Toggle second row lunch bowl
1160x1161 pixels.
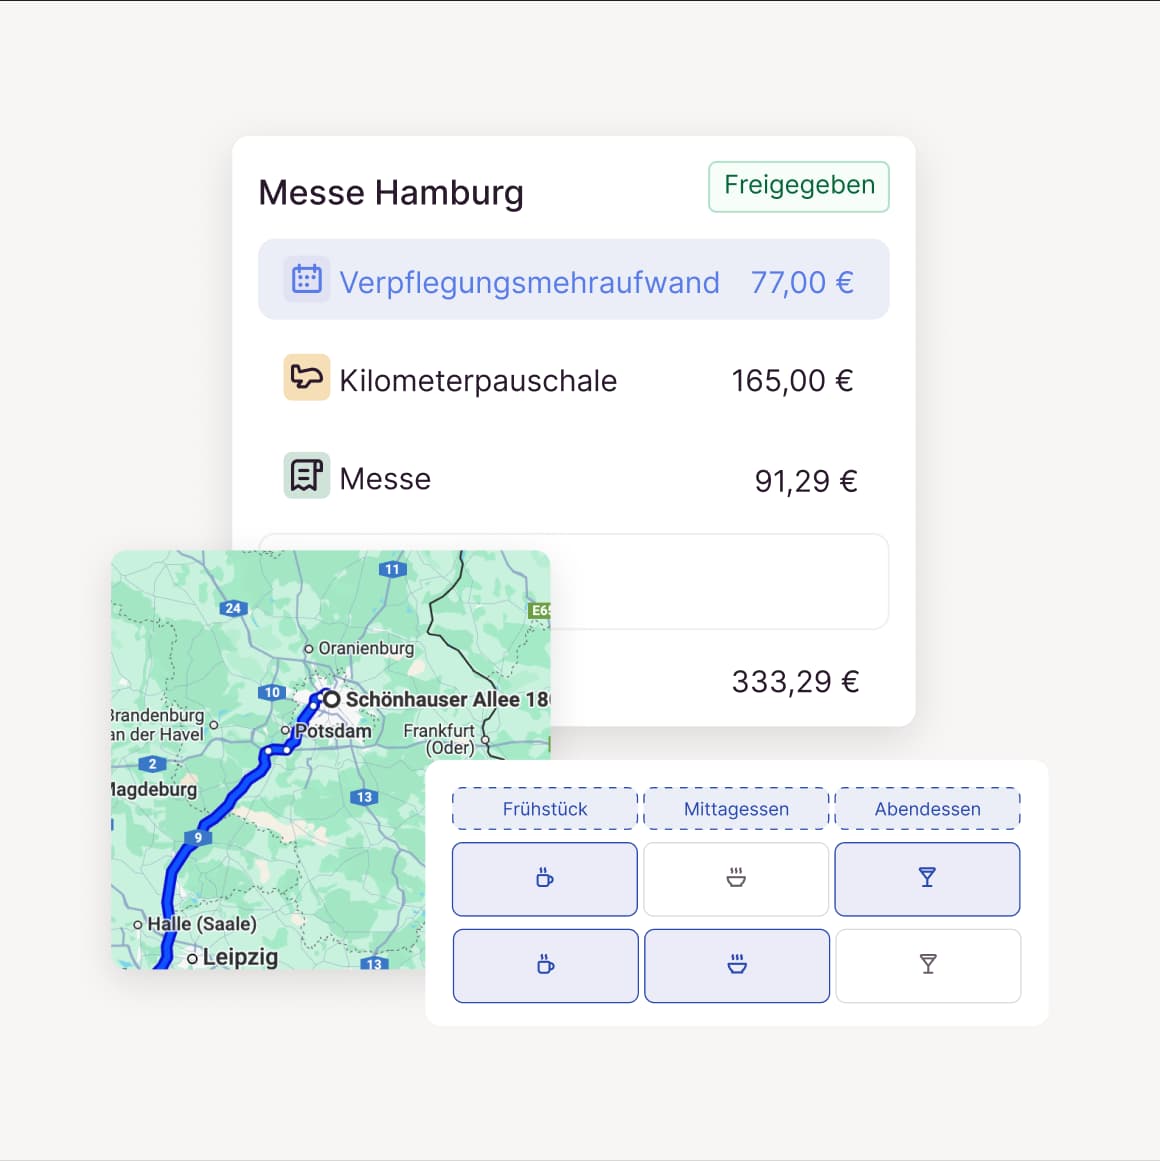737,965
